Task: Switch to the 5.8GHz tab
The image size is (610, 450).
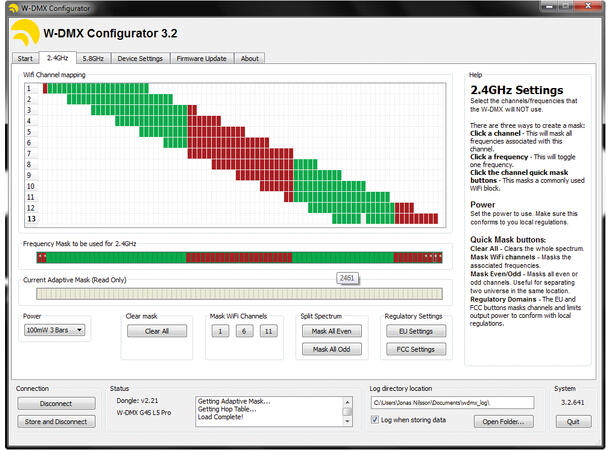Action: pyautogui.click(x=93, y=58)
